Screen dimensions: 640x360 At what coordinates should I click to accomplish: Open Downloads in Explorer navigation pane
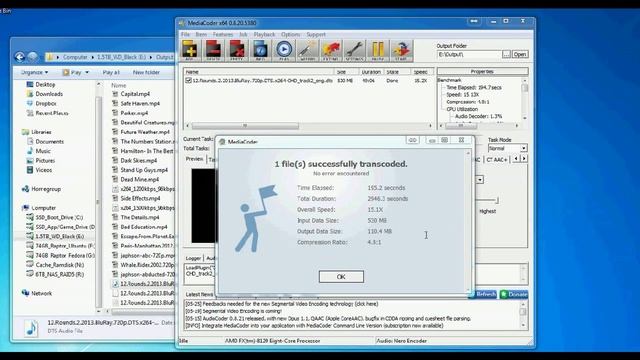click(49, 94)
